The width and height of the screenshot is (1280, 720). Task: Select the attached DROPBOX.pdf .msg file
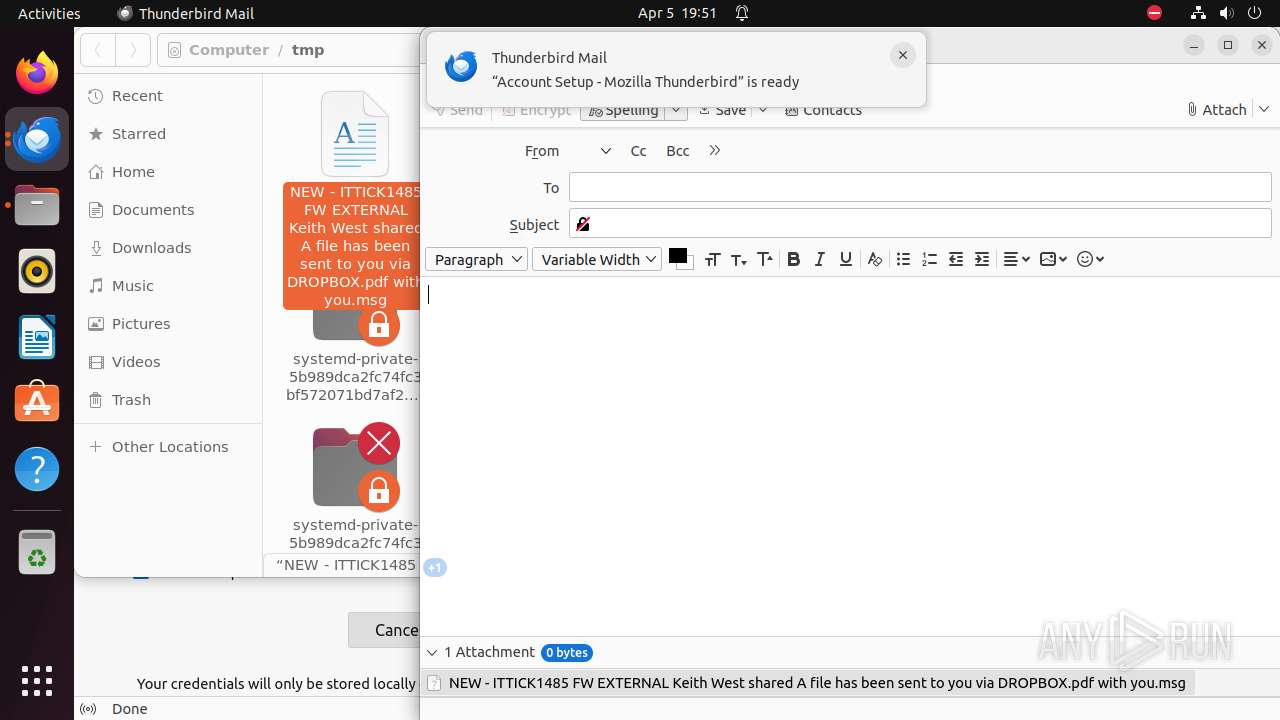coord(808,683)
